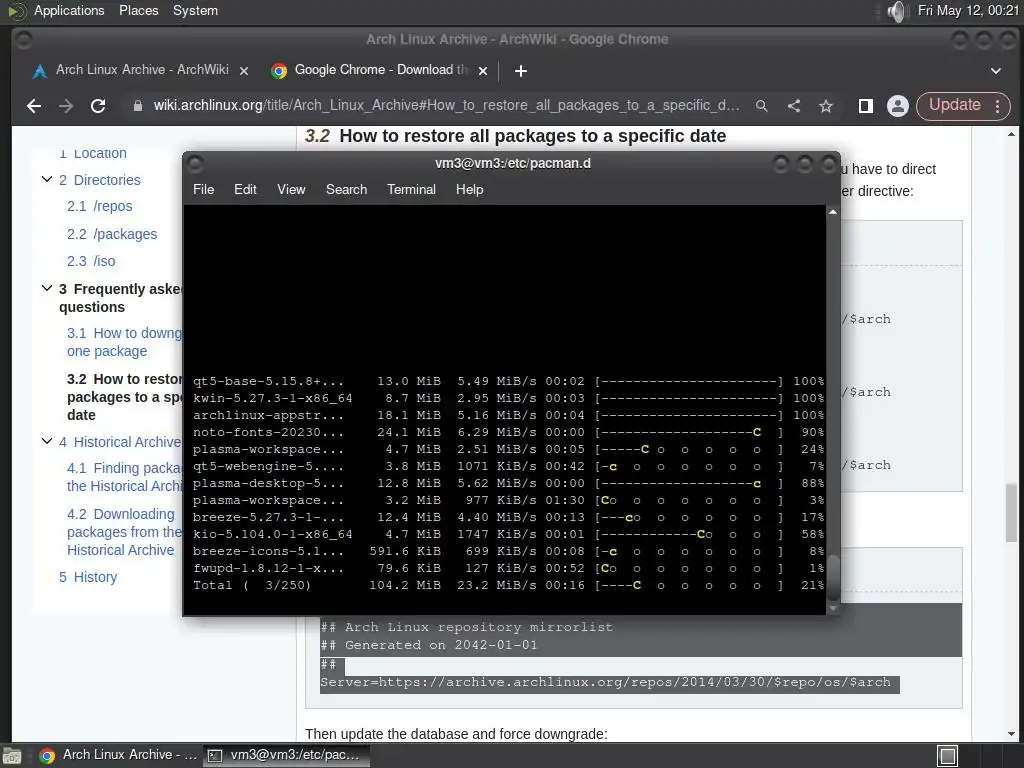
Task: Collapse 4 Historical Archive section
Action: click(47, 441)
